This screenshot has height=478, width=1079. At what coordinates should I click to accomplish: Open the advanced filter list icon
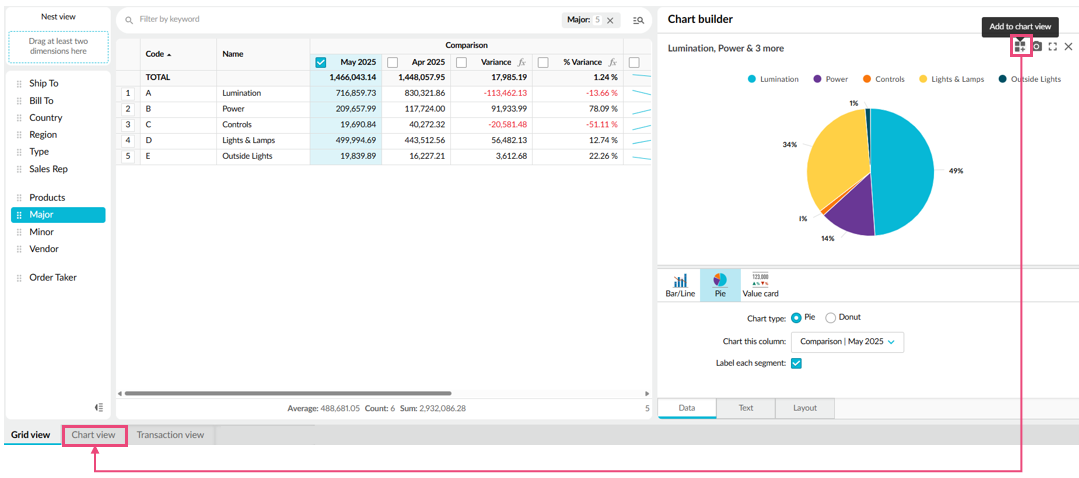coord(638,20)
